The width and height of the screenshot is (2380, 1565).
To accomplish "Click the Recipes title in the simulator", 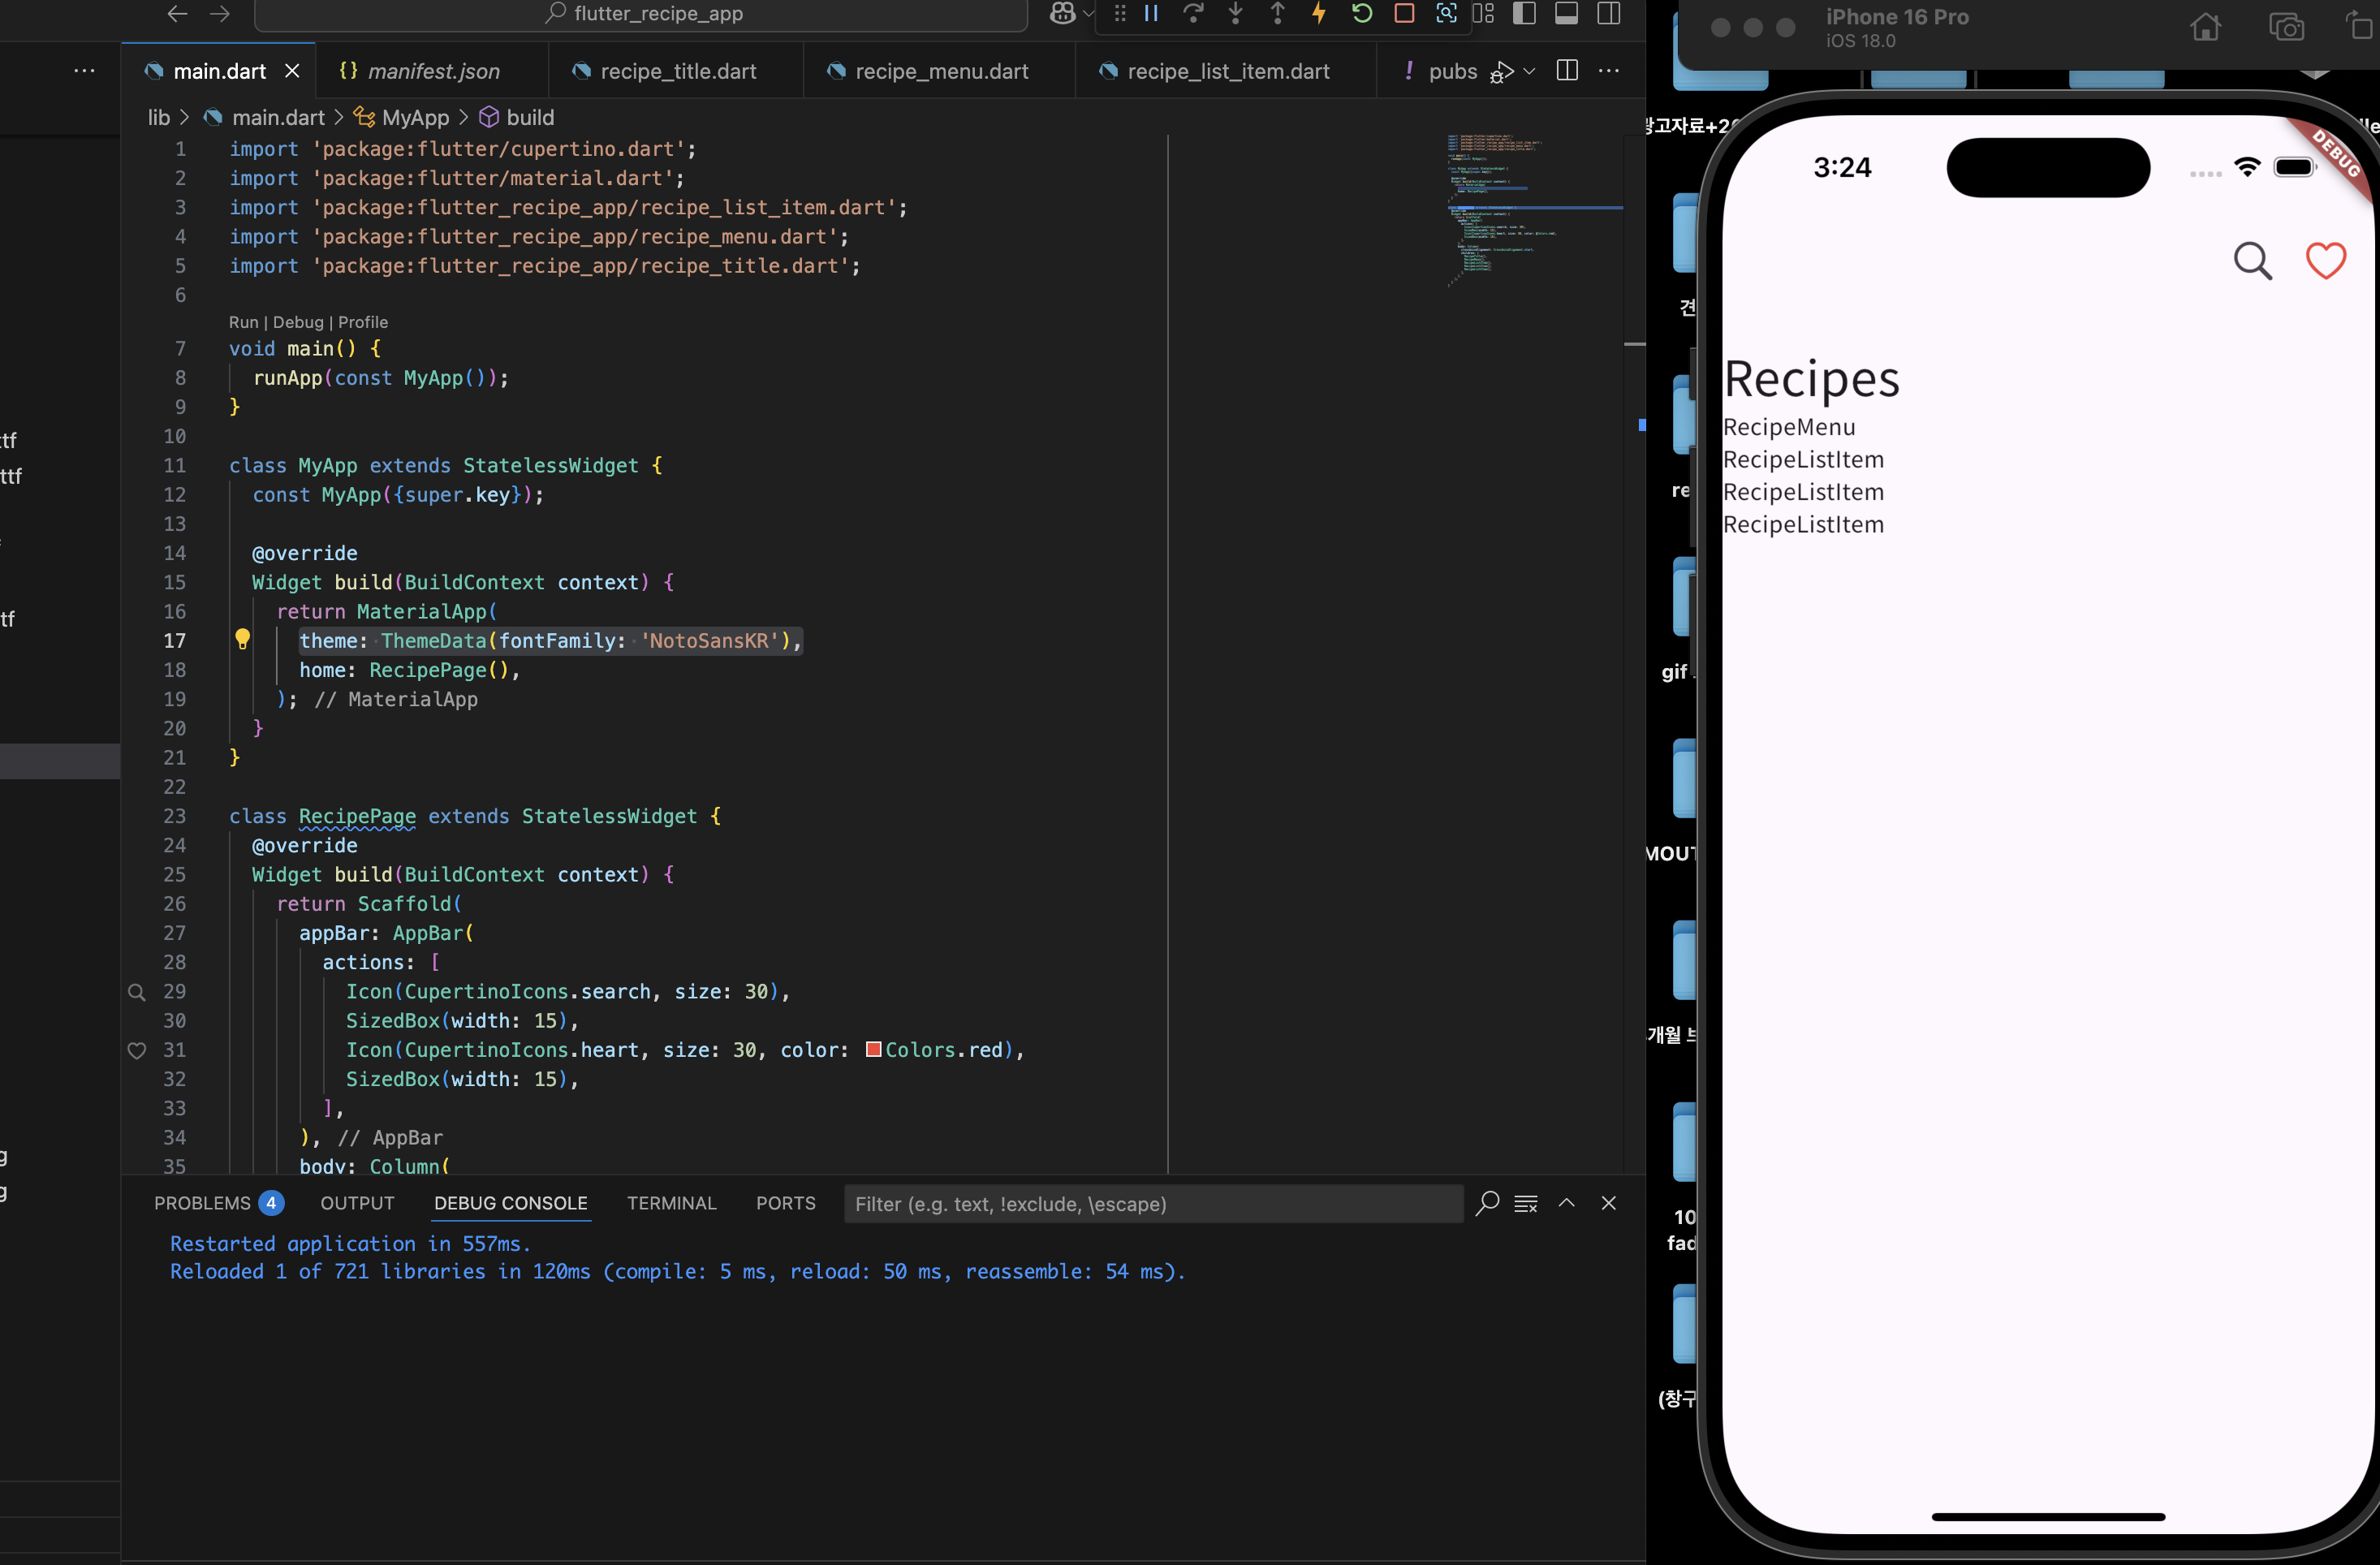I will [1811, 379].
